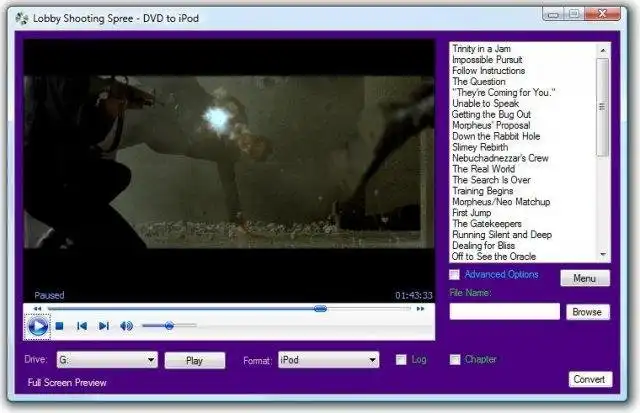Select chapter 'First Jump'
The width and height of the screenshot is (640, 413).
click(x=472, y=213)
